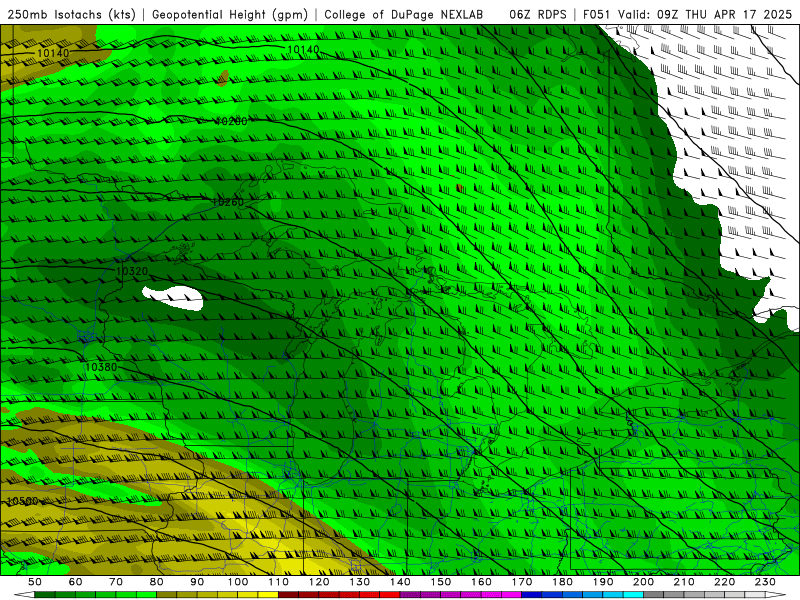This screenshot has height=600, width=800.
Task: Click the 110 value on the color scale
Action: point(278,582)
